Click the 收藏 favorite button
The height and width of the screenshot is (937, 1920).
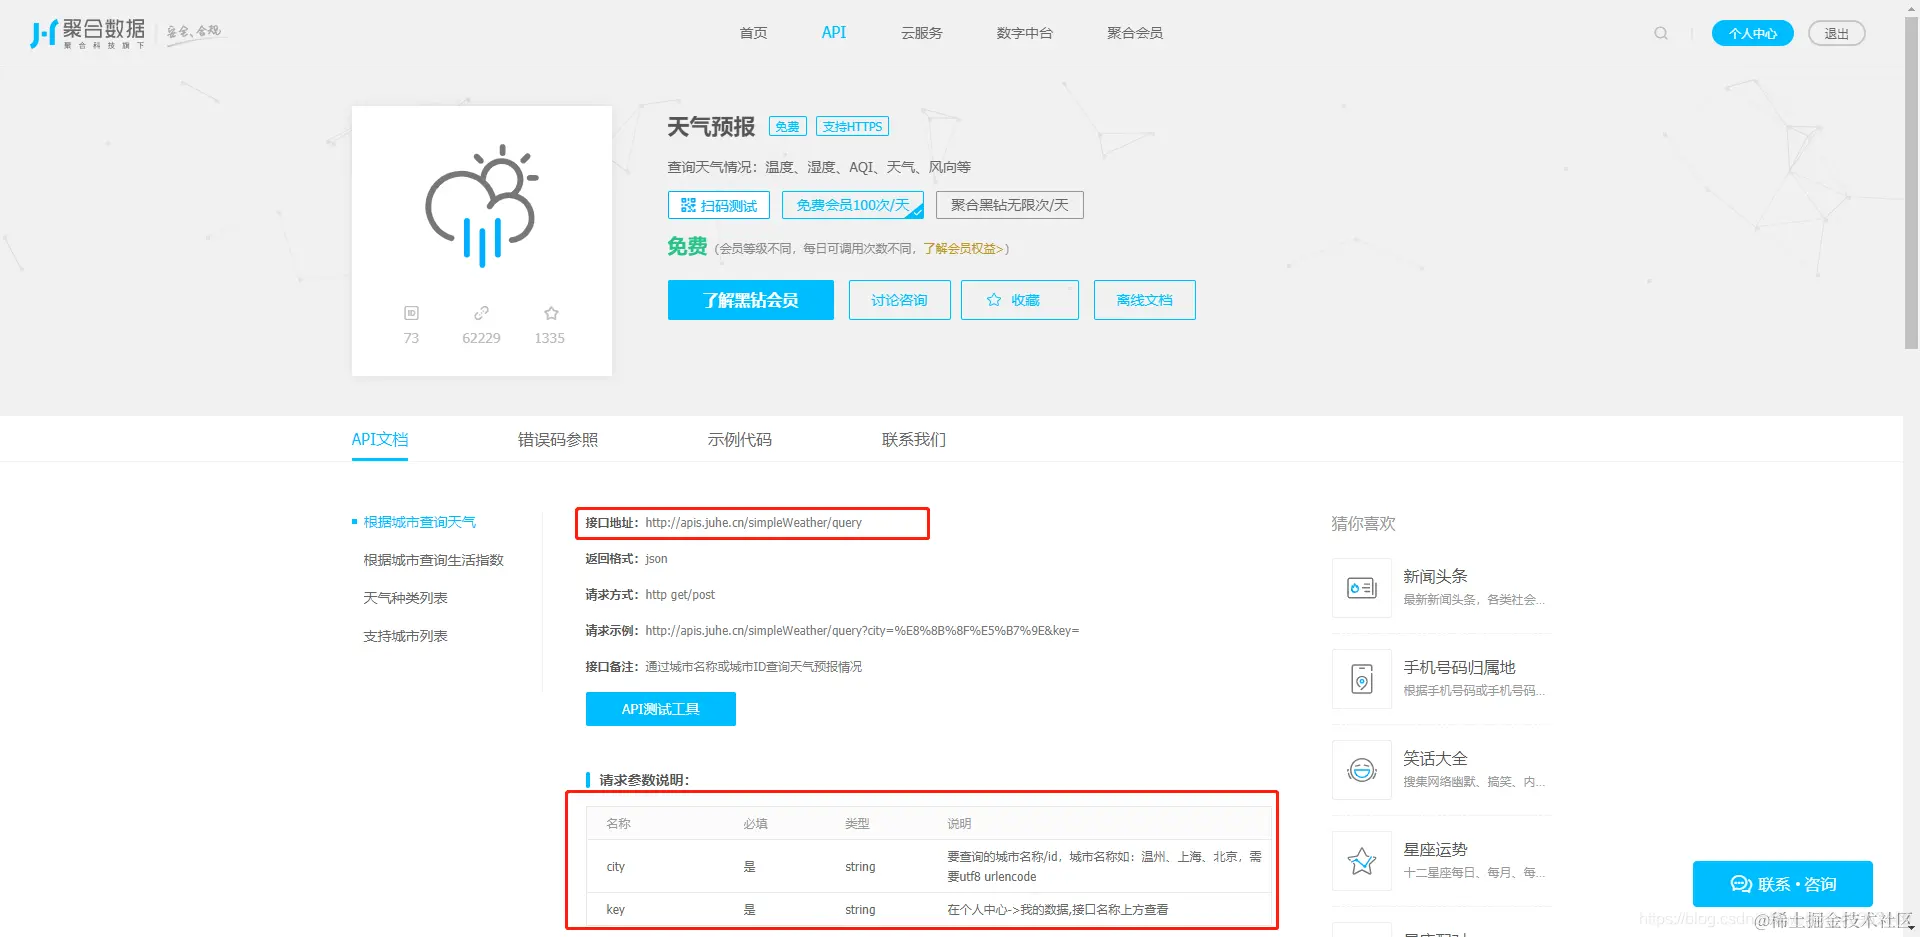click(x=1020, y=300)
